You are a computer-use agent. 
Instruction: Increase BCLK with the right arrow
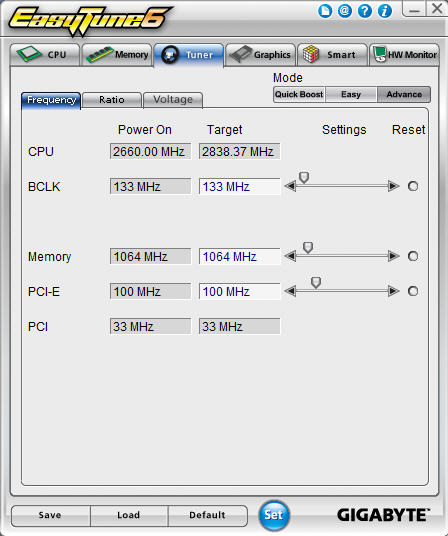coord(394,186)
